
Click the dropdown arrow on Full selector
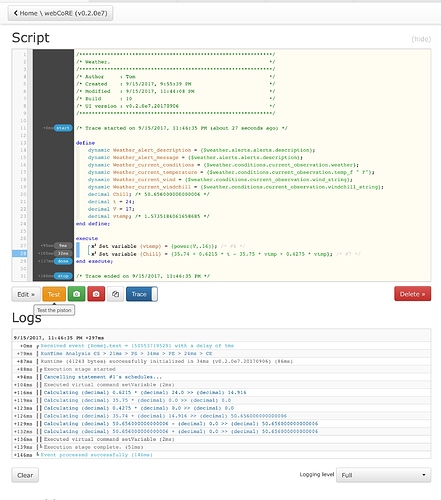(424, 475)
